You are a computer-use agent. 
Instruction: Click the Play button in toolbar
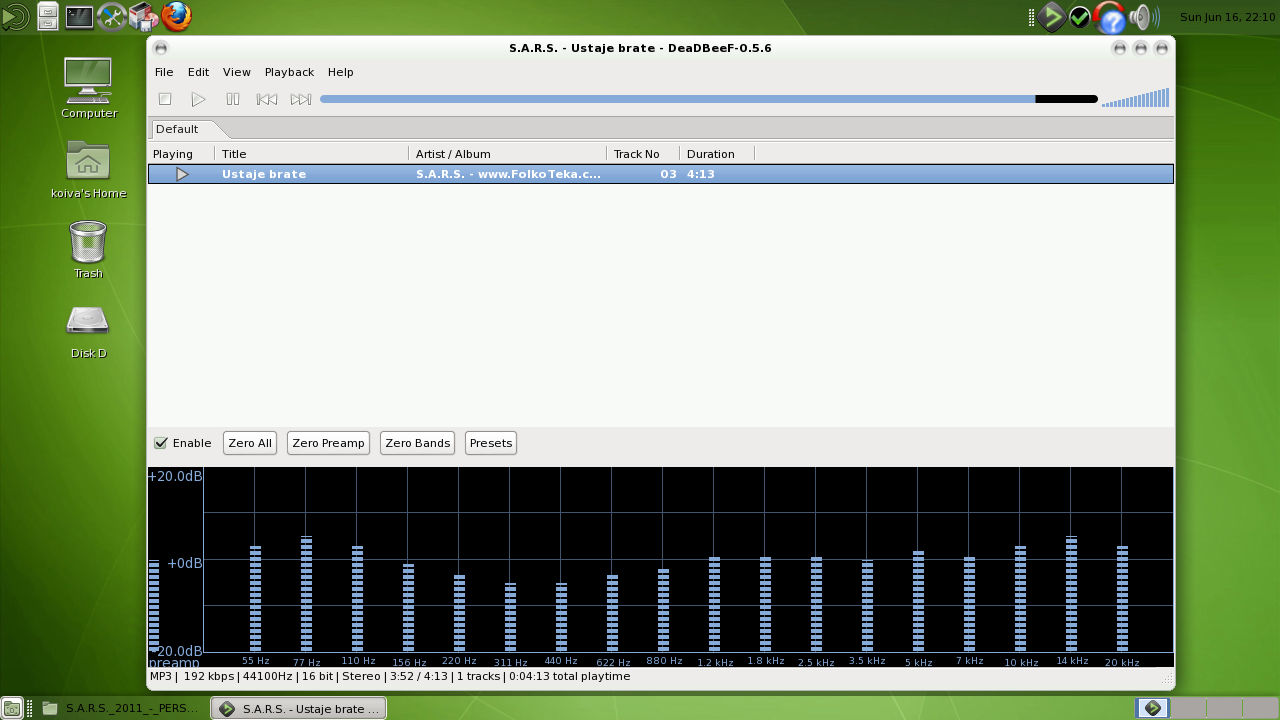tap(198, 99)
